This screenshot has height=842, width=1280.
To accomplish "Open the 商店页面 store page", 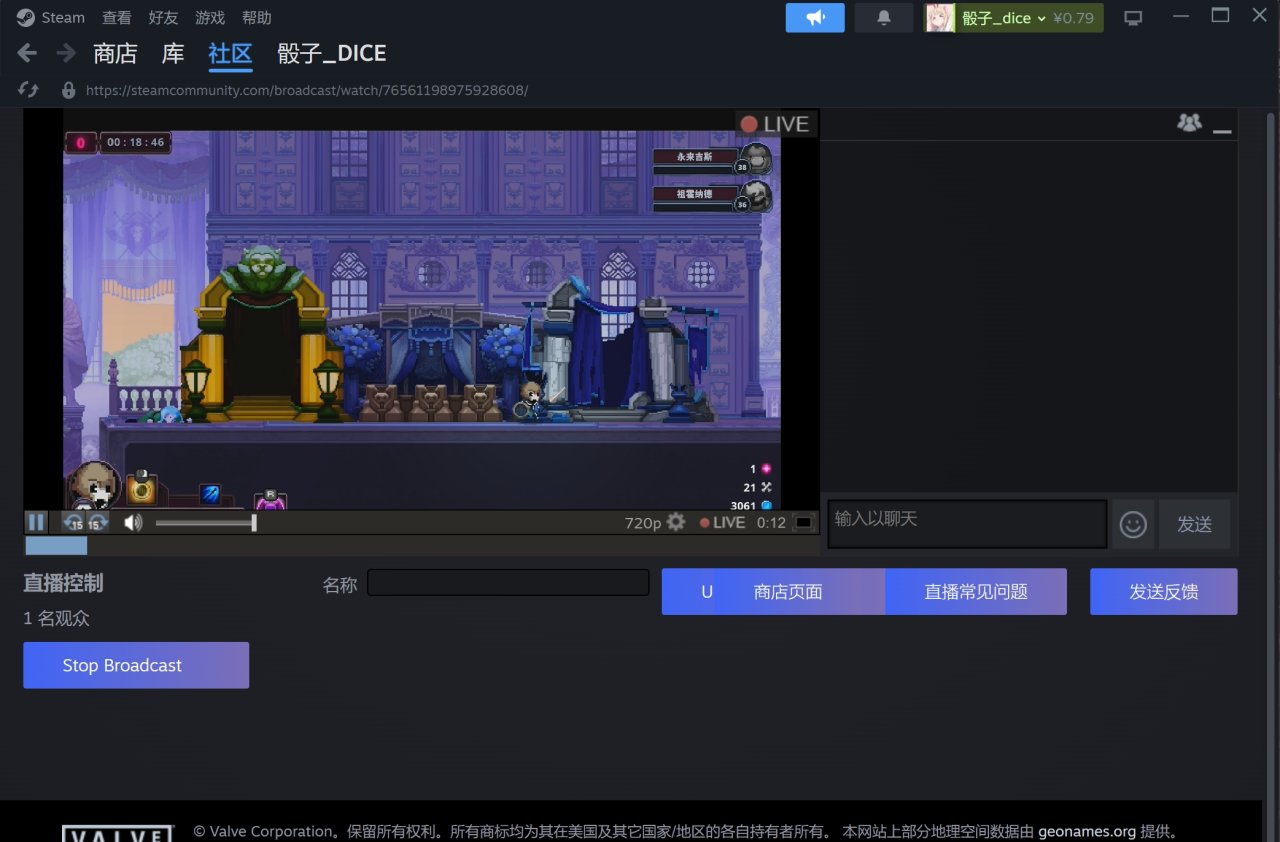I will (x=788, y=592).
